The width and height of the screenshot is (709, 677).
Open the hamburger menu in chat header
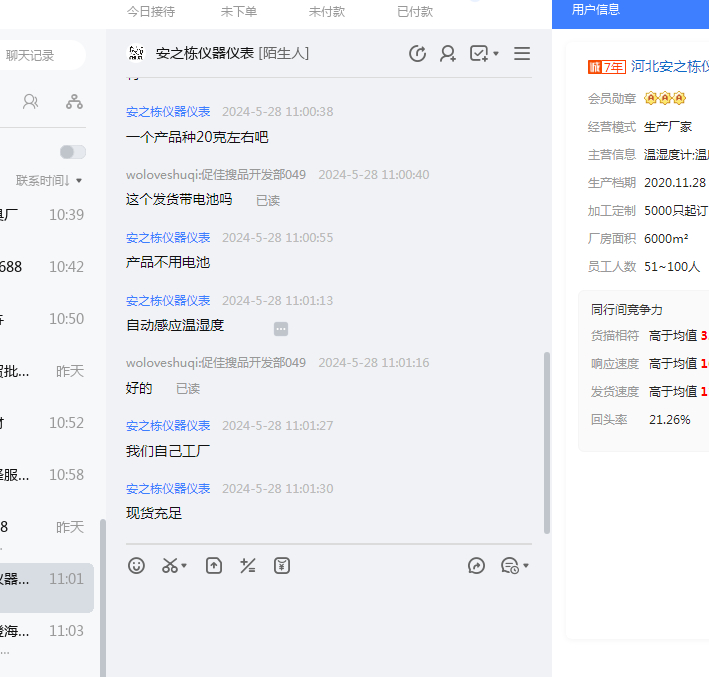pyautogui.click(x=521, y=54)
